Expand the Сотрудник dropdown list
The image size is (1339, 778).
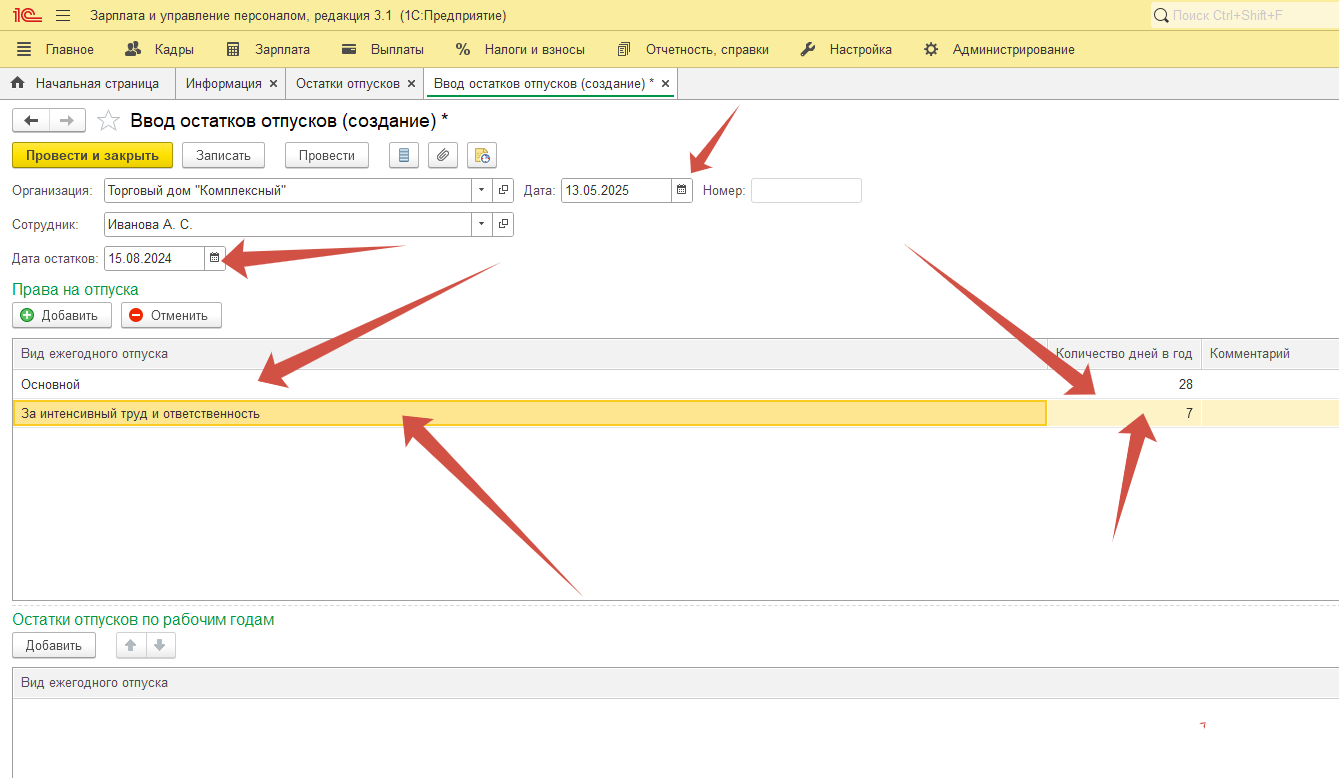point(482,225)
